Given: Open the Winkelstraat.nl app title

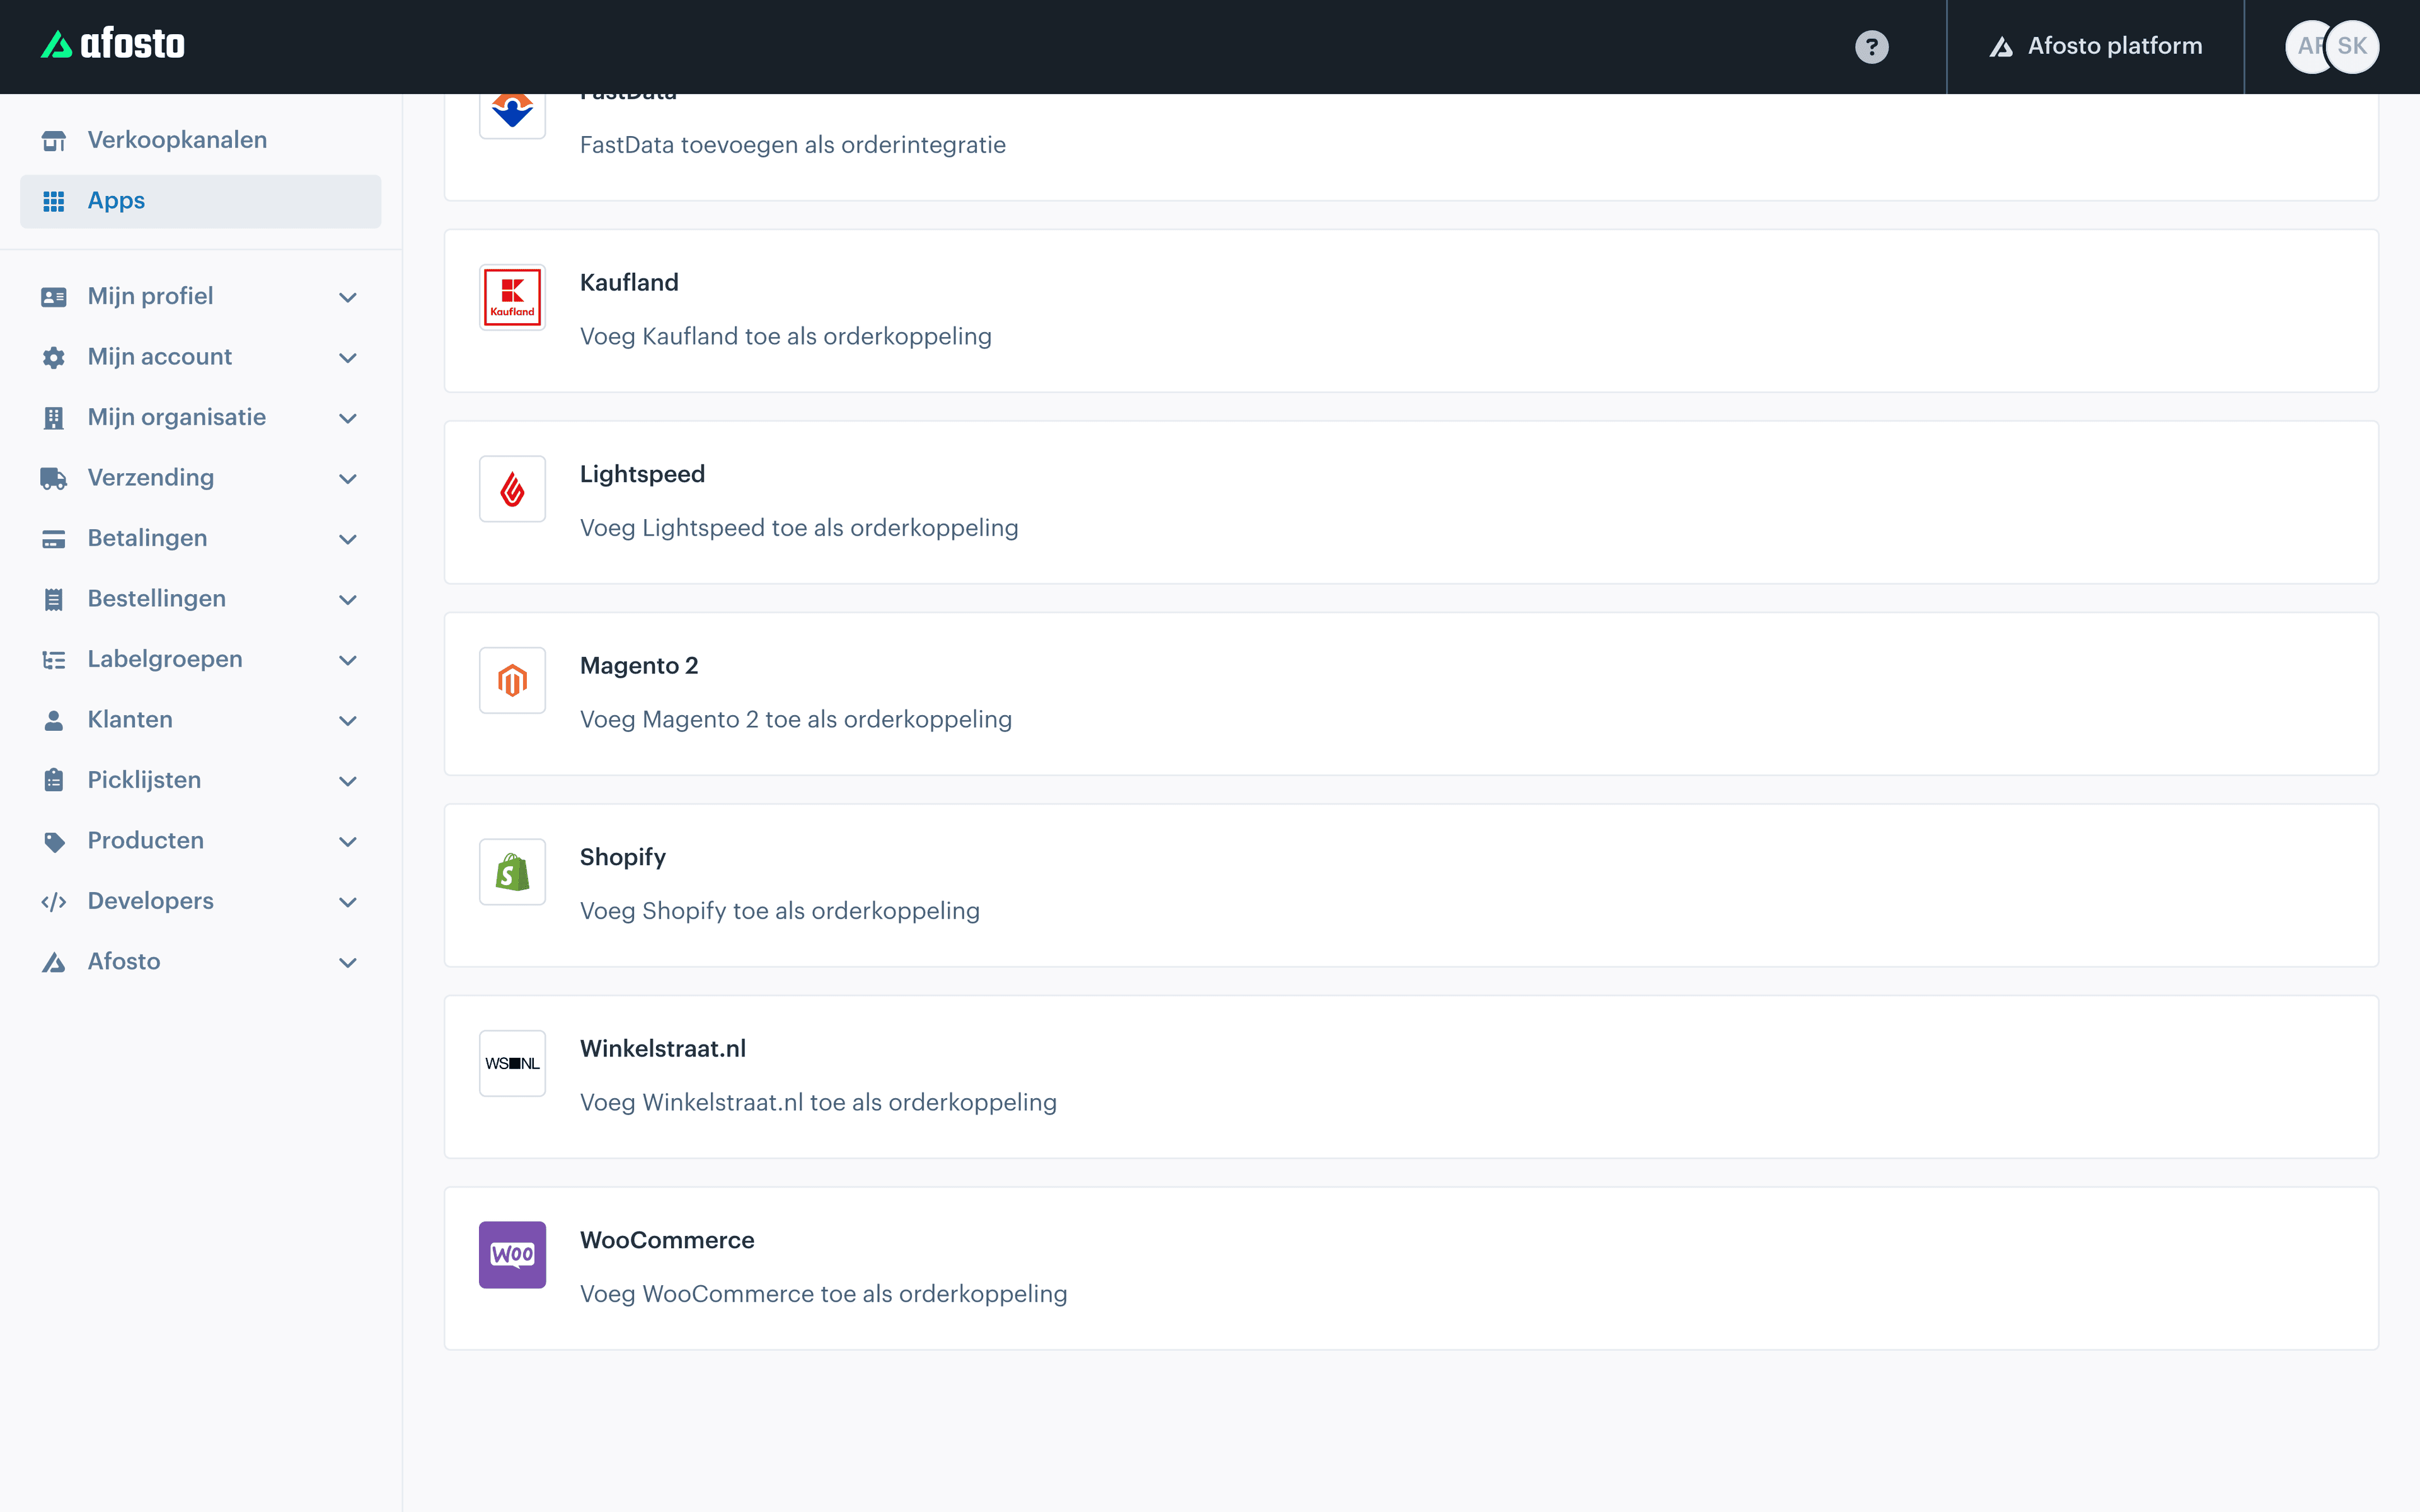Looking at the screenshot, I should point(663,1049).
